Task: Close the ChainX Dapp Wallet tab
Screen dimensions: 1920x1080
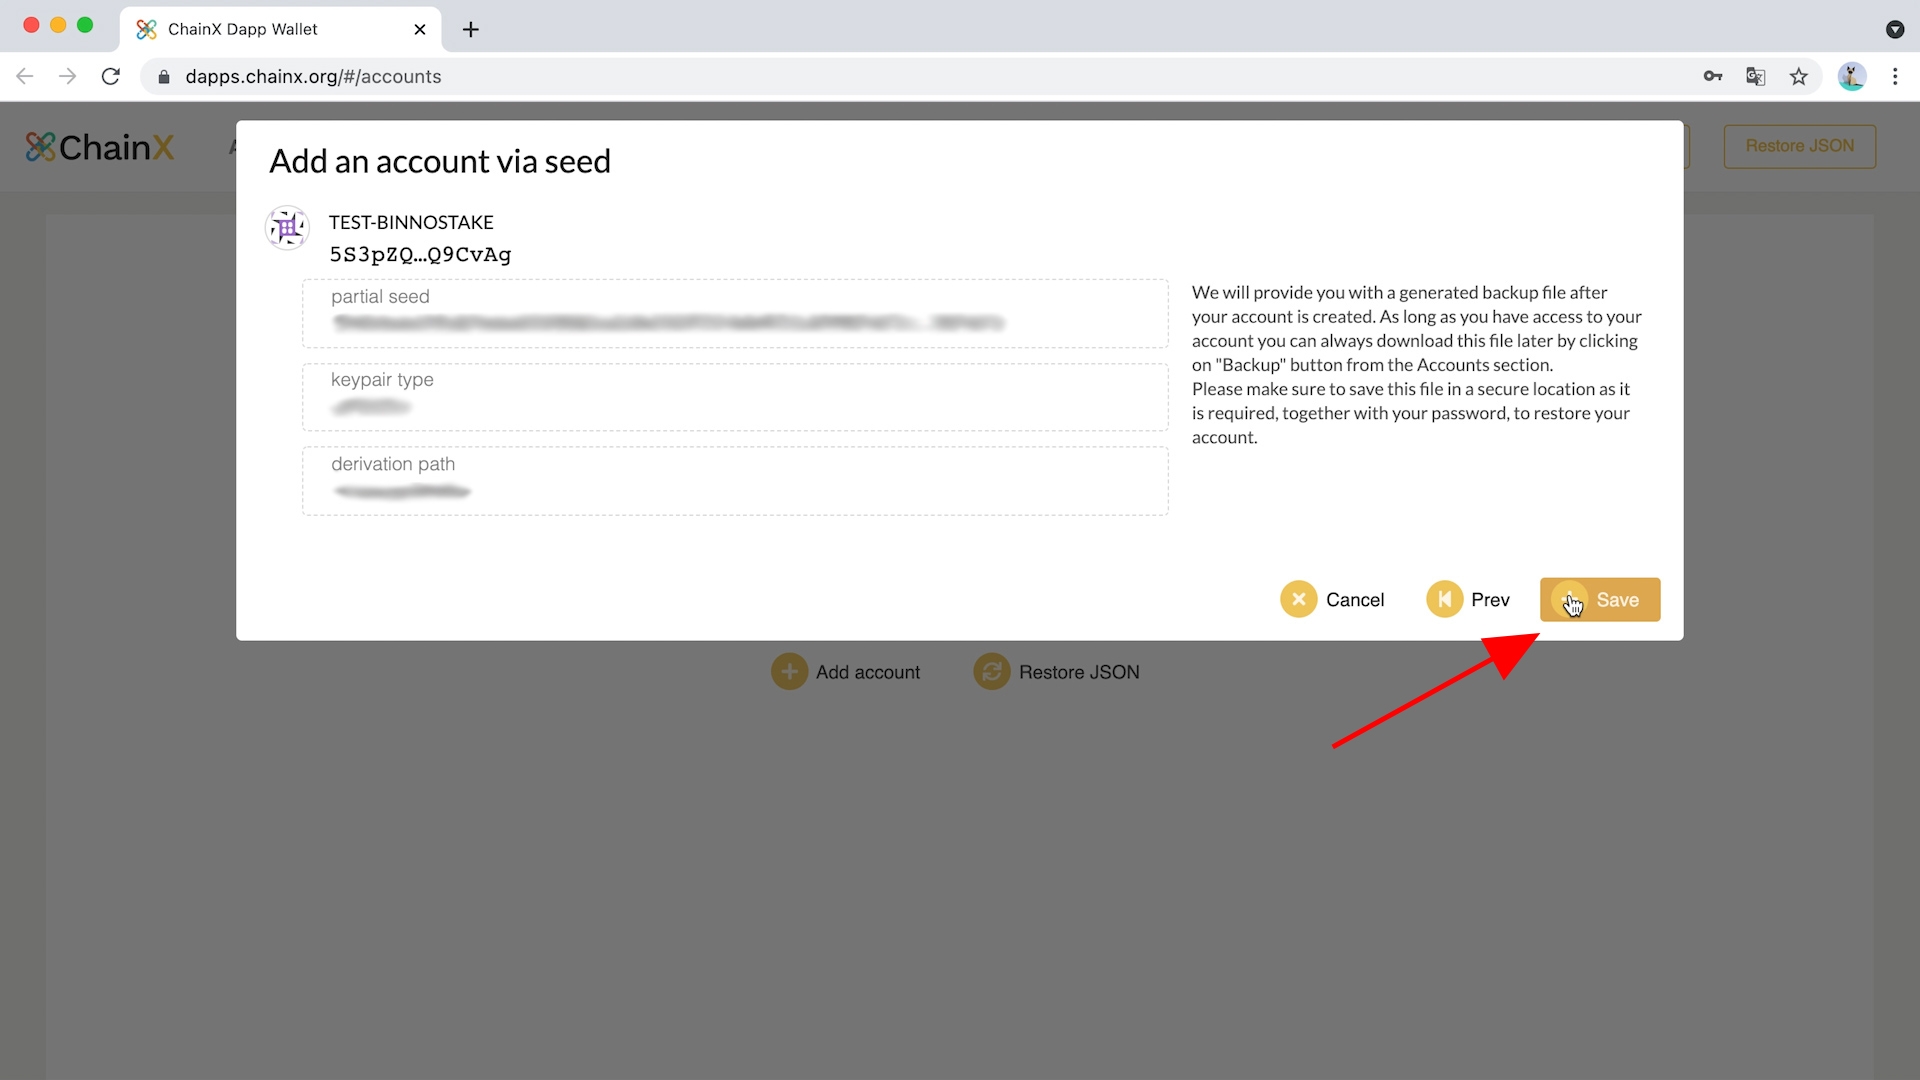Action: [x=420, y=29]
